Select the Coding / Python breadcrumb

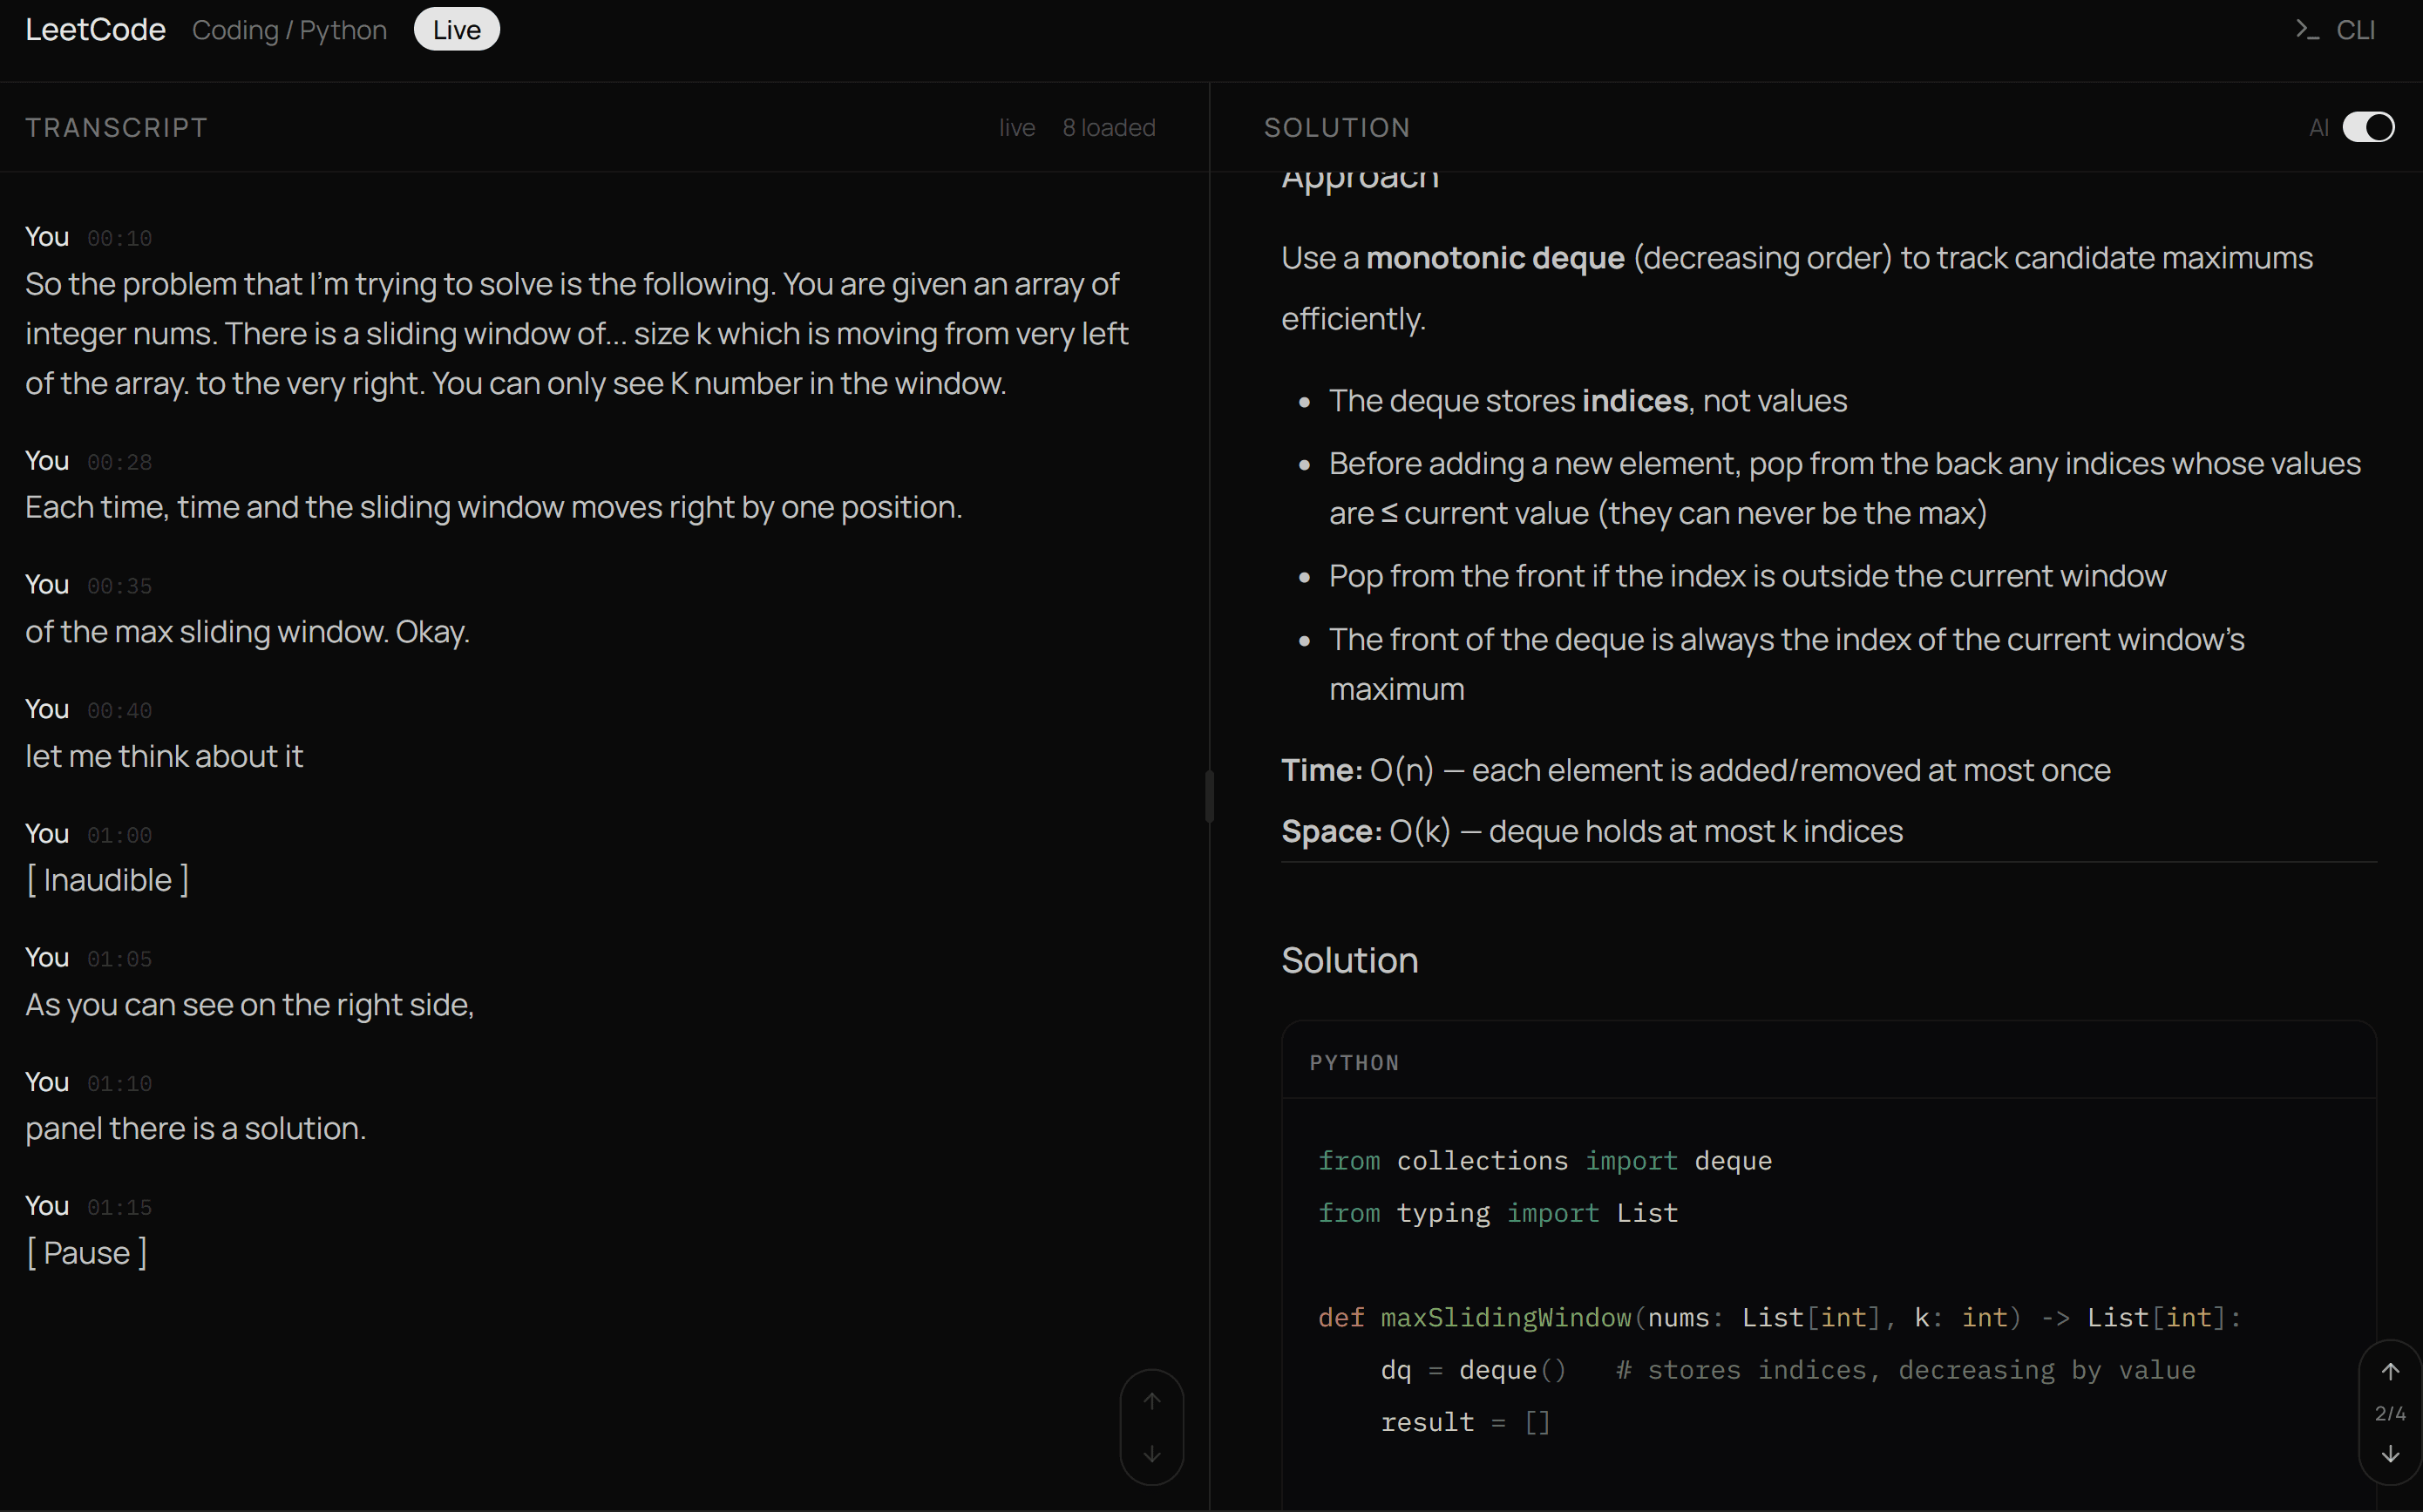(289, 30)
